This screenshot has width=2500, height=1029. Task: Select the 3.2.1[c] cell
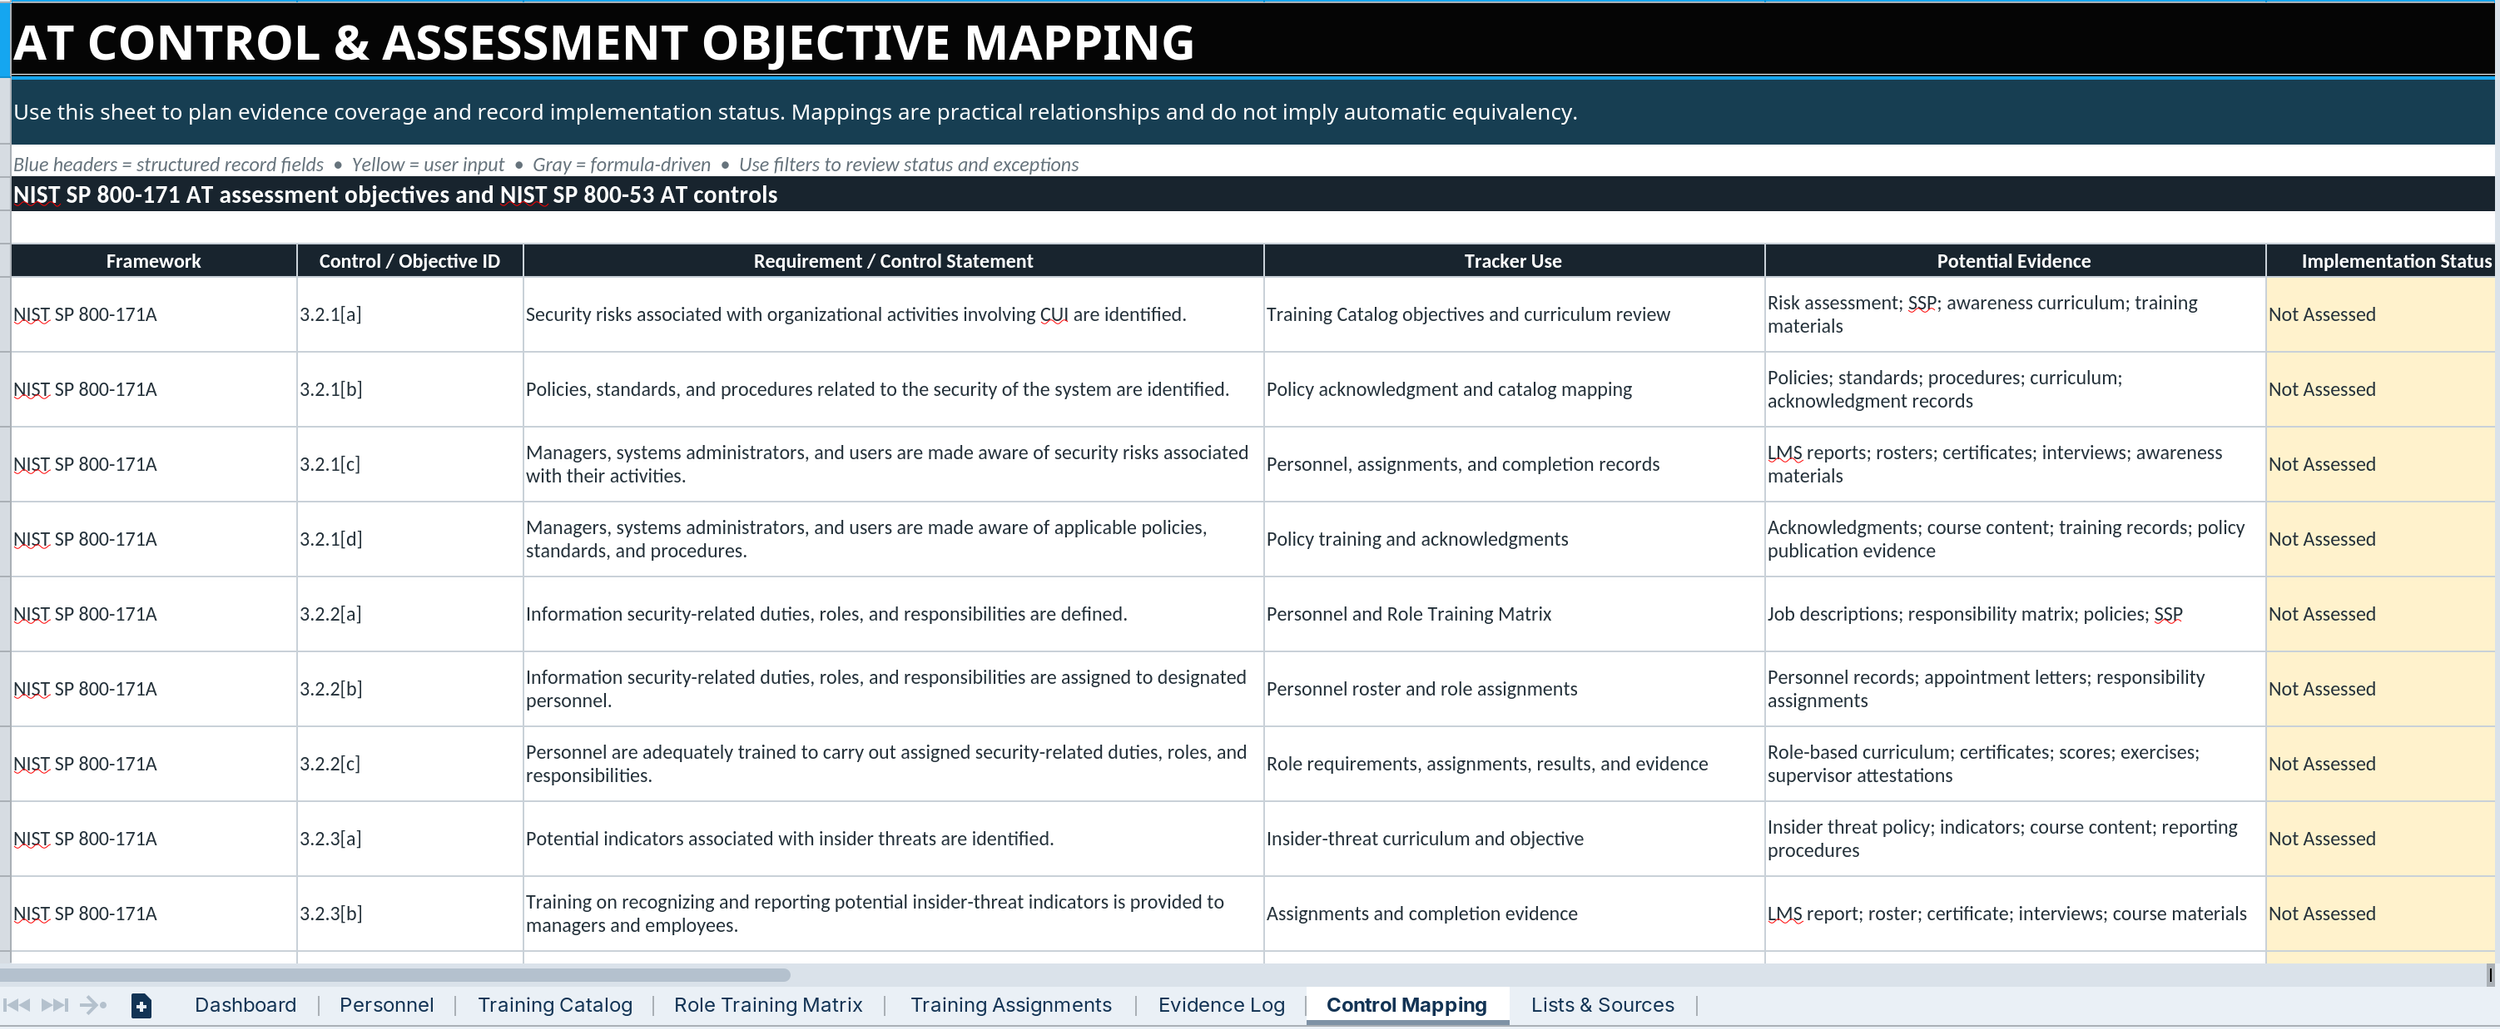pyautogui.click(x=409, y=464)
